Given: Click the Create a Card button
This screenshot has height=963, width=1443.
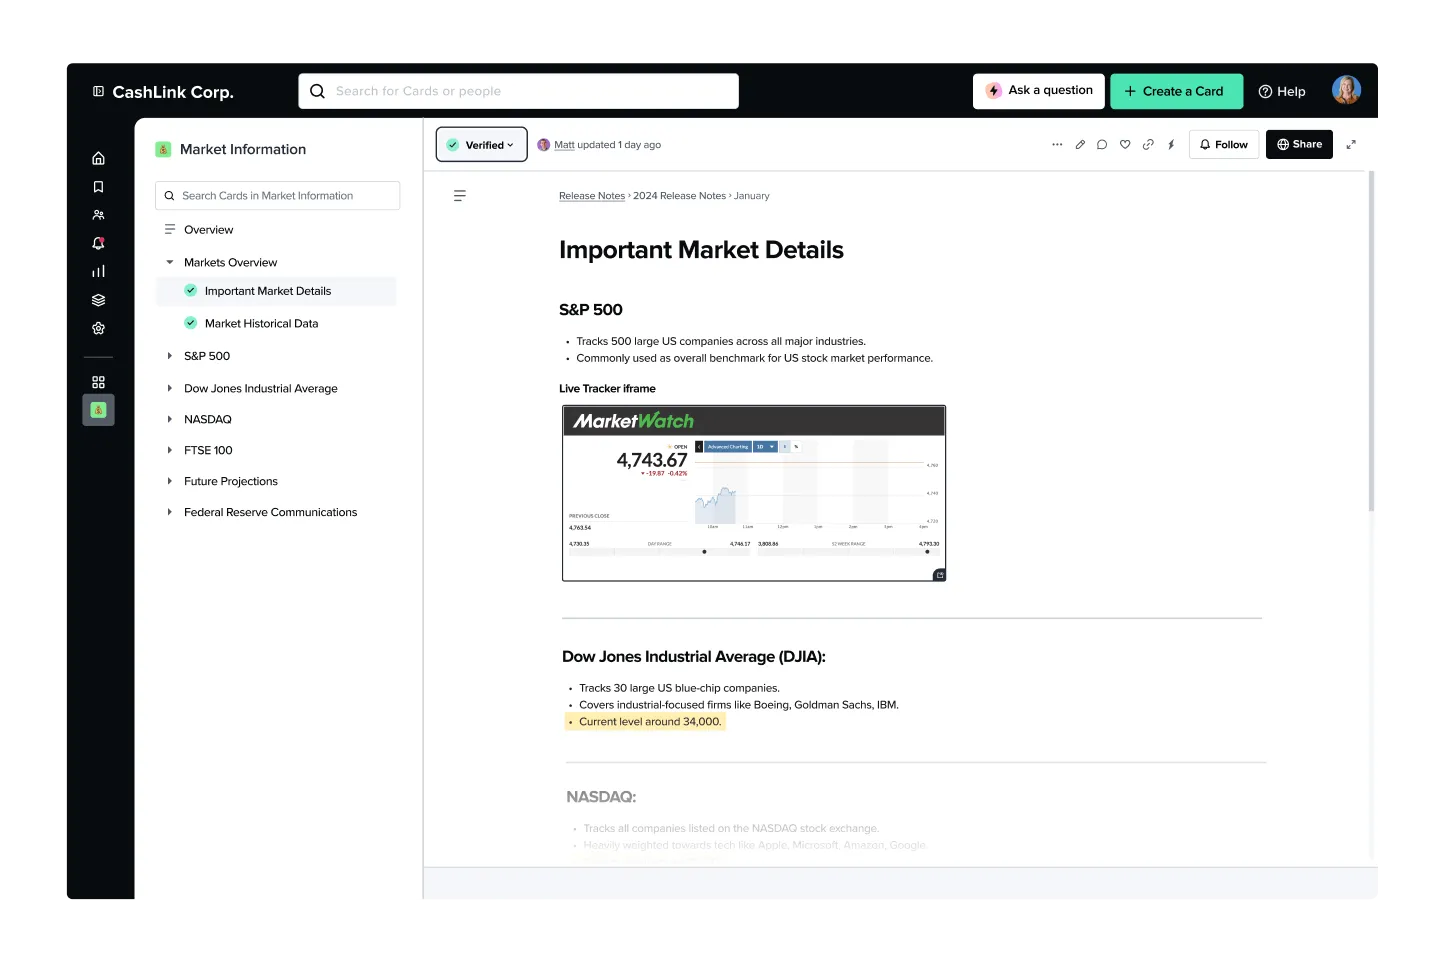Looking at the screenshot, I should click(x=1176, y=91).
